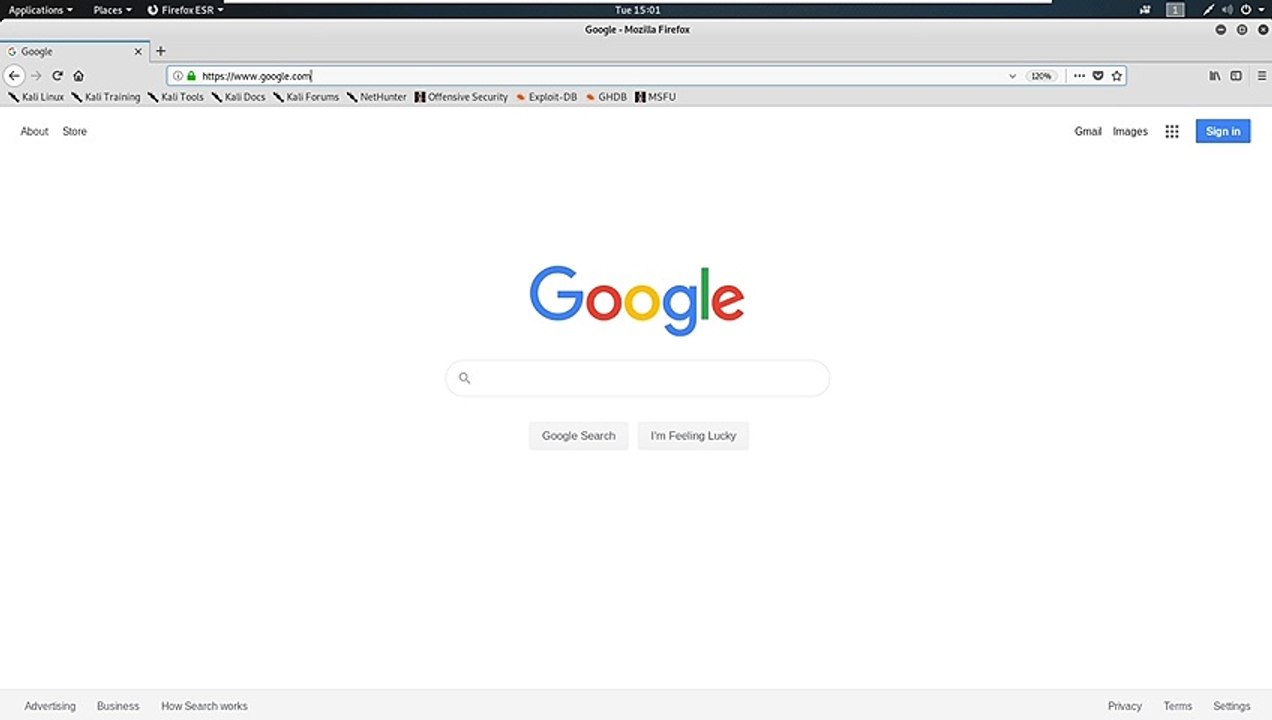Click the search magnifier icon in Google box

pyautogui.click(x=464, y=378)
